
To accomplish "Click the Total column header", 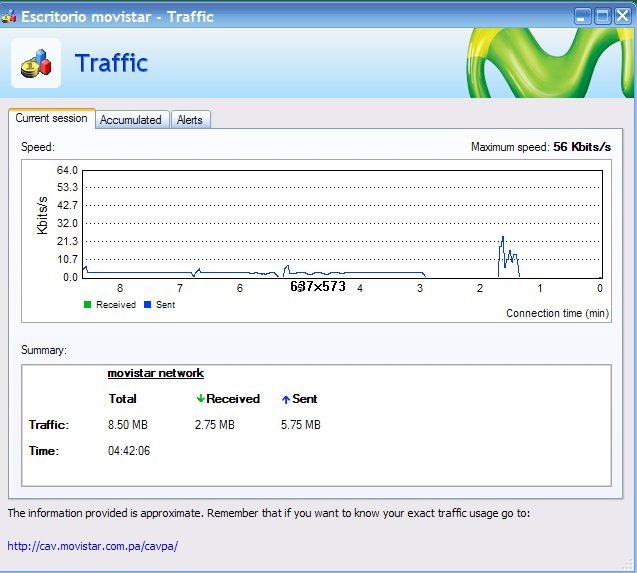I will (122, 399).
